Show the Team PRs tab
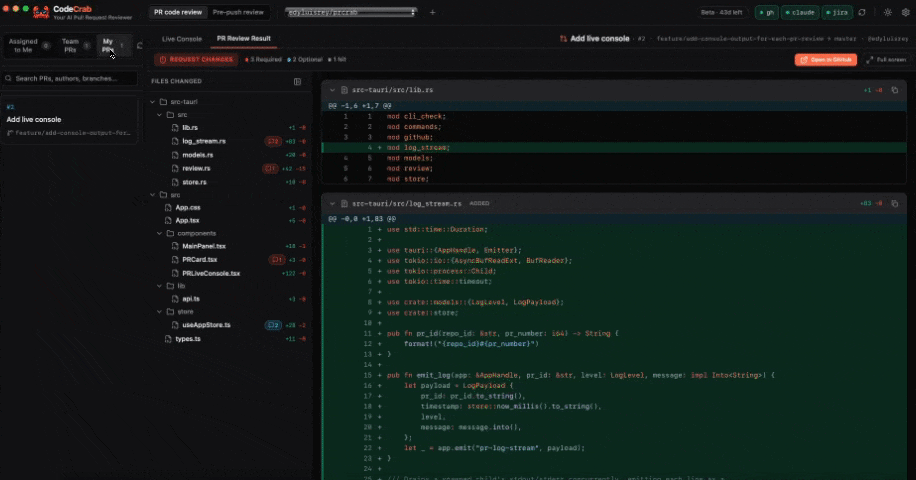 [75, 46]
